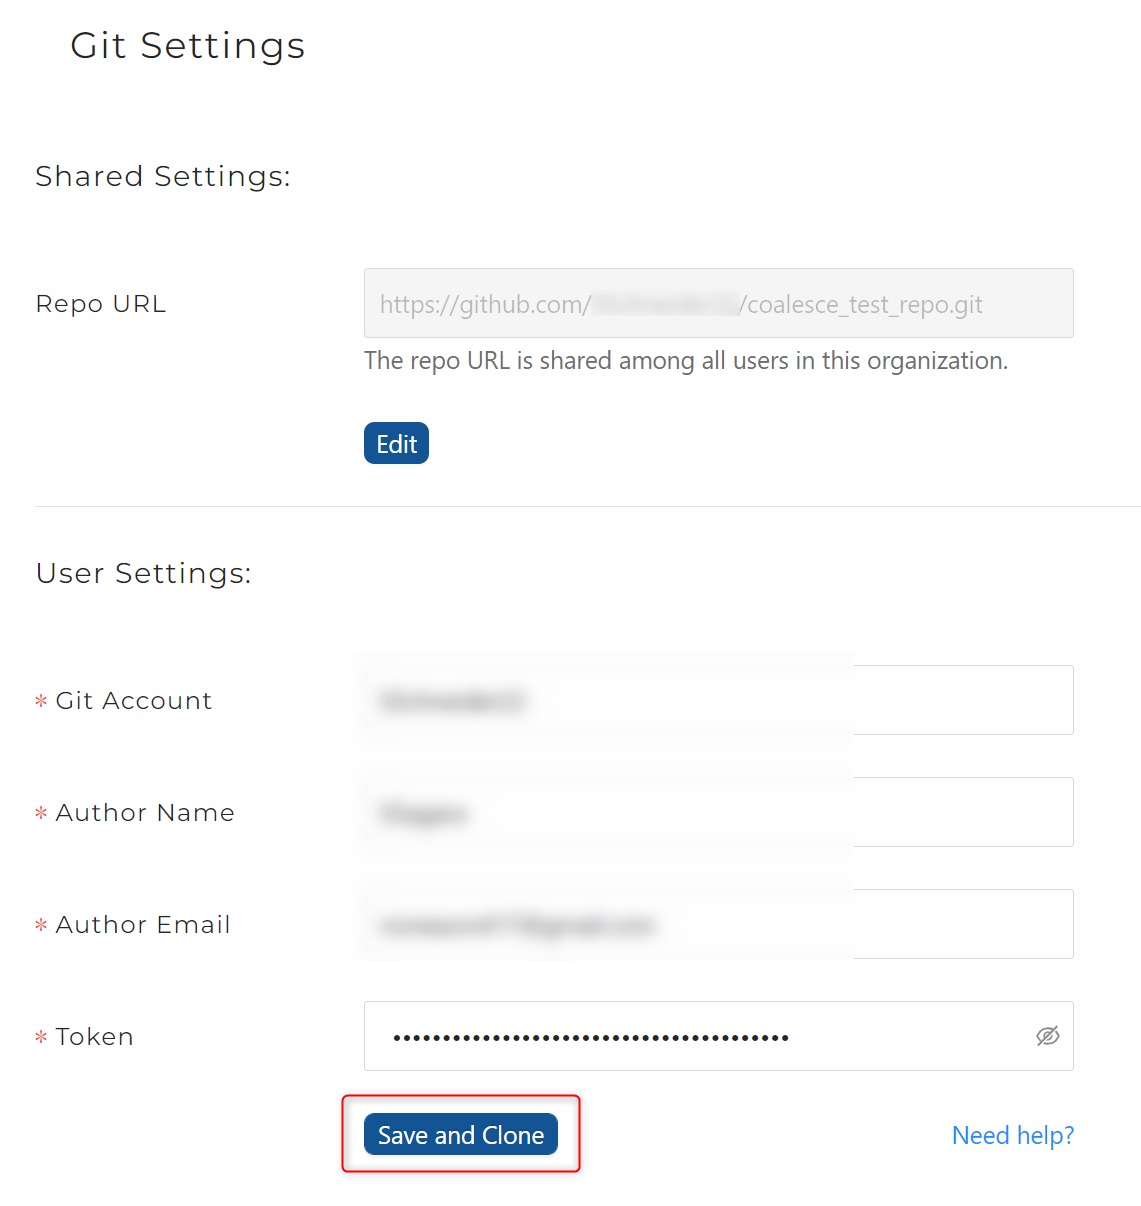The width and height of the screenshot is (1141, 1206).
Task: Select the Author Name input box
Action: 718,812
